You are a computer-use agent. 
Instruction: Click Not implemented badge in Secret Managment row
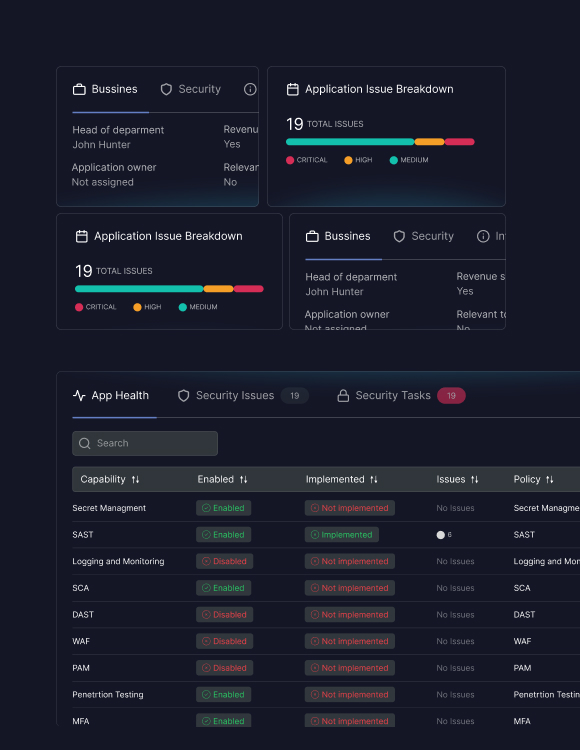pos(350,508)
